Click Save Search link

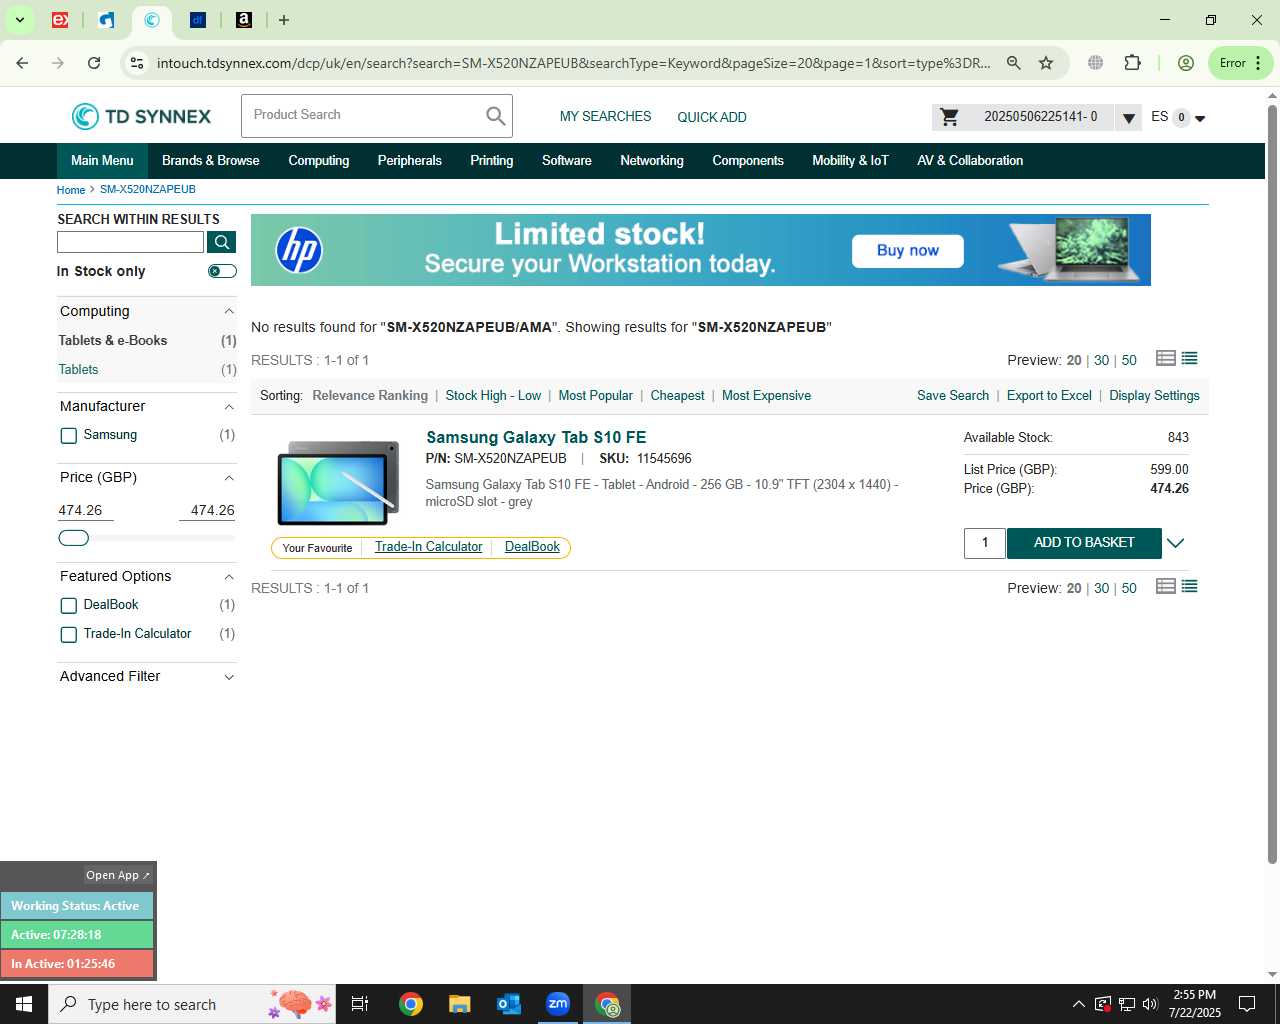(953, 396)
